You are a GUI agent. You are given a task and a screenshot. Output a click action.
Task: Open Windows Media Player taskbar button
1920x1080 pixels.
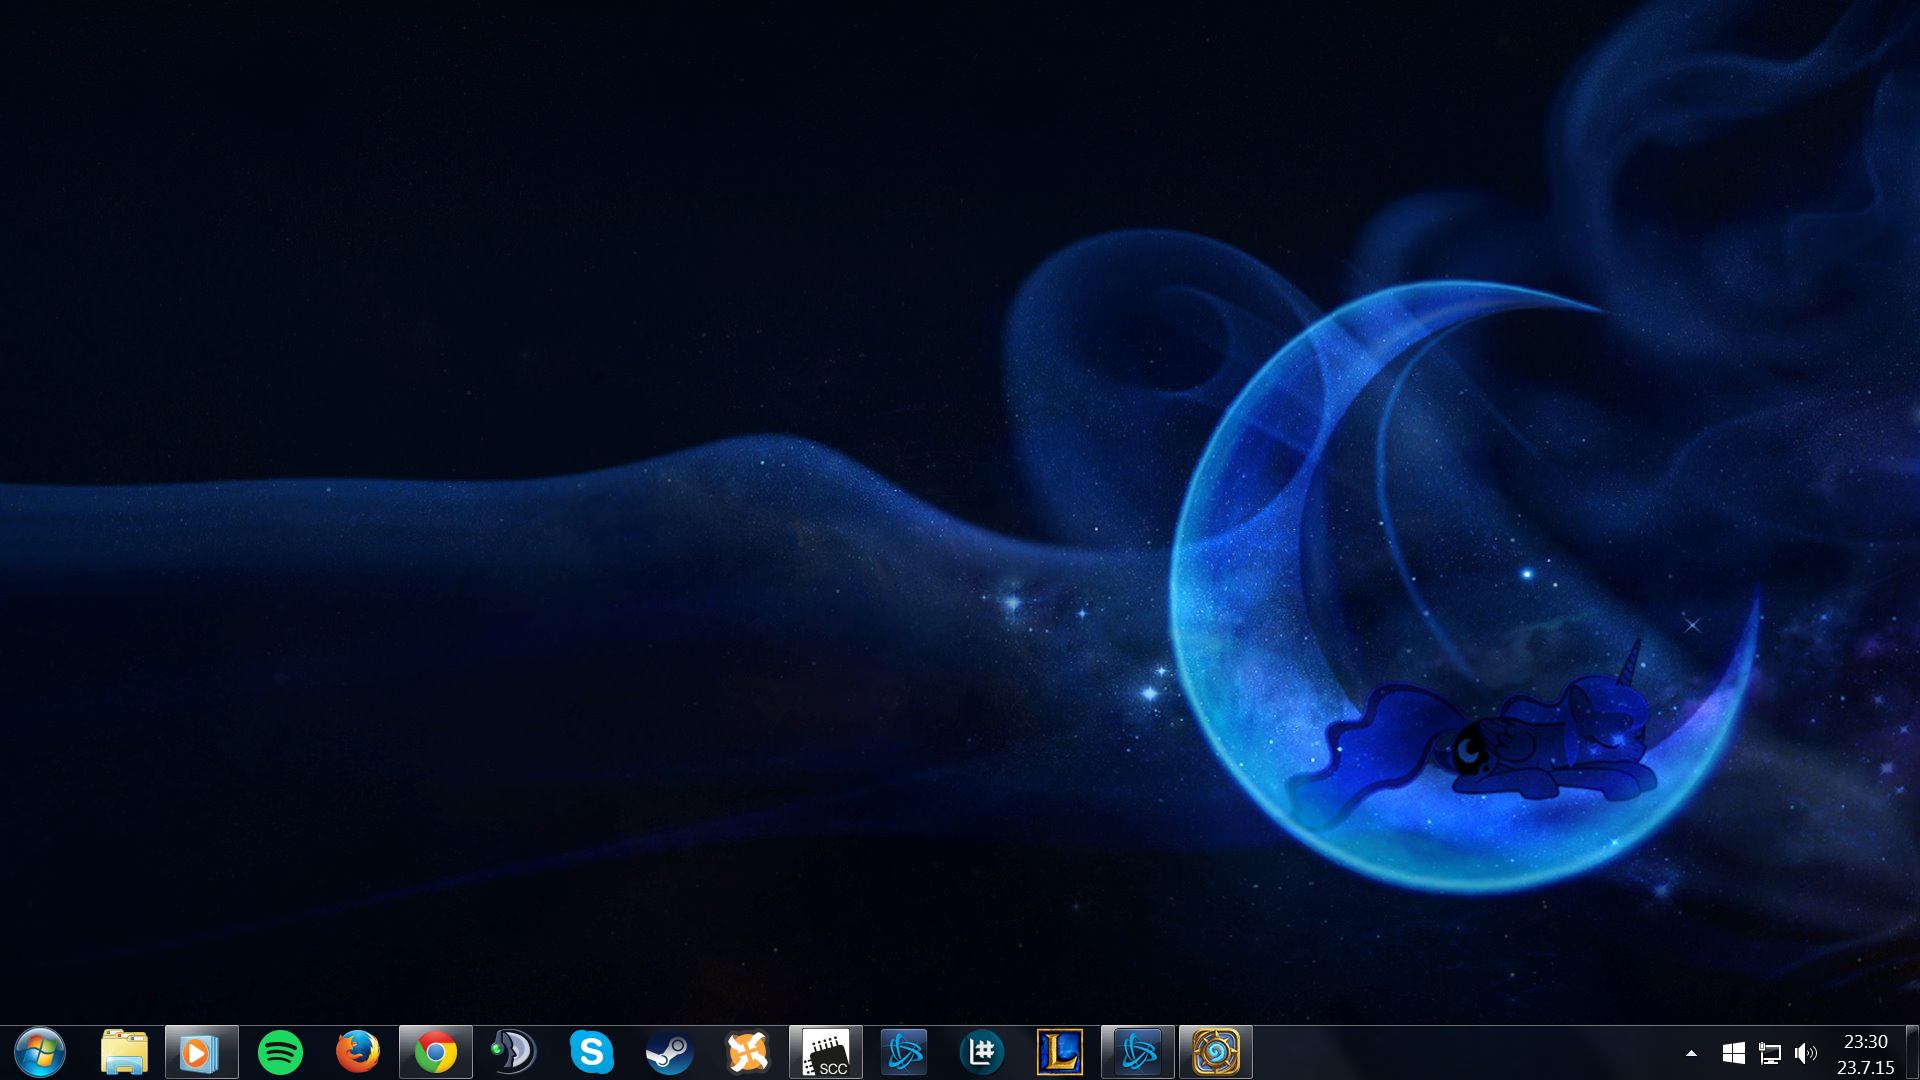[202, 1052]
